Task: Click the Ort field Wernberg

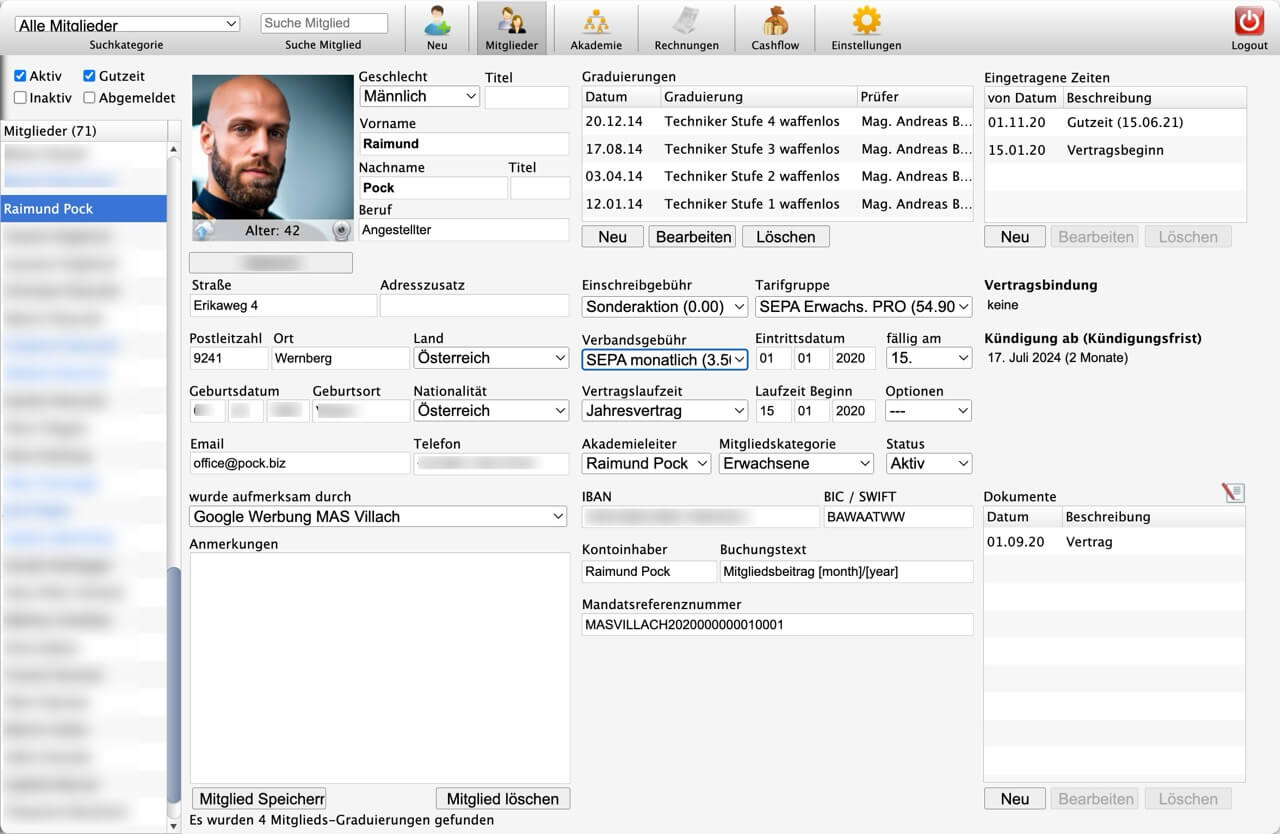Action: (340, 358)
